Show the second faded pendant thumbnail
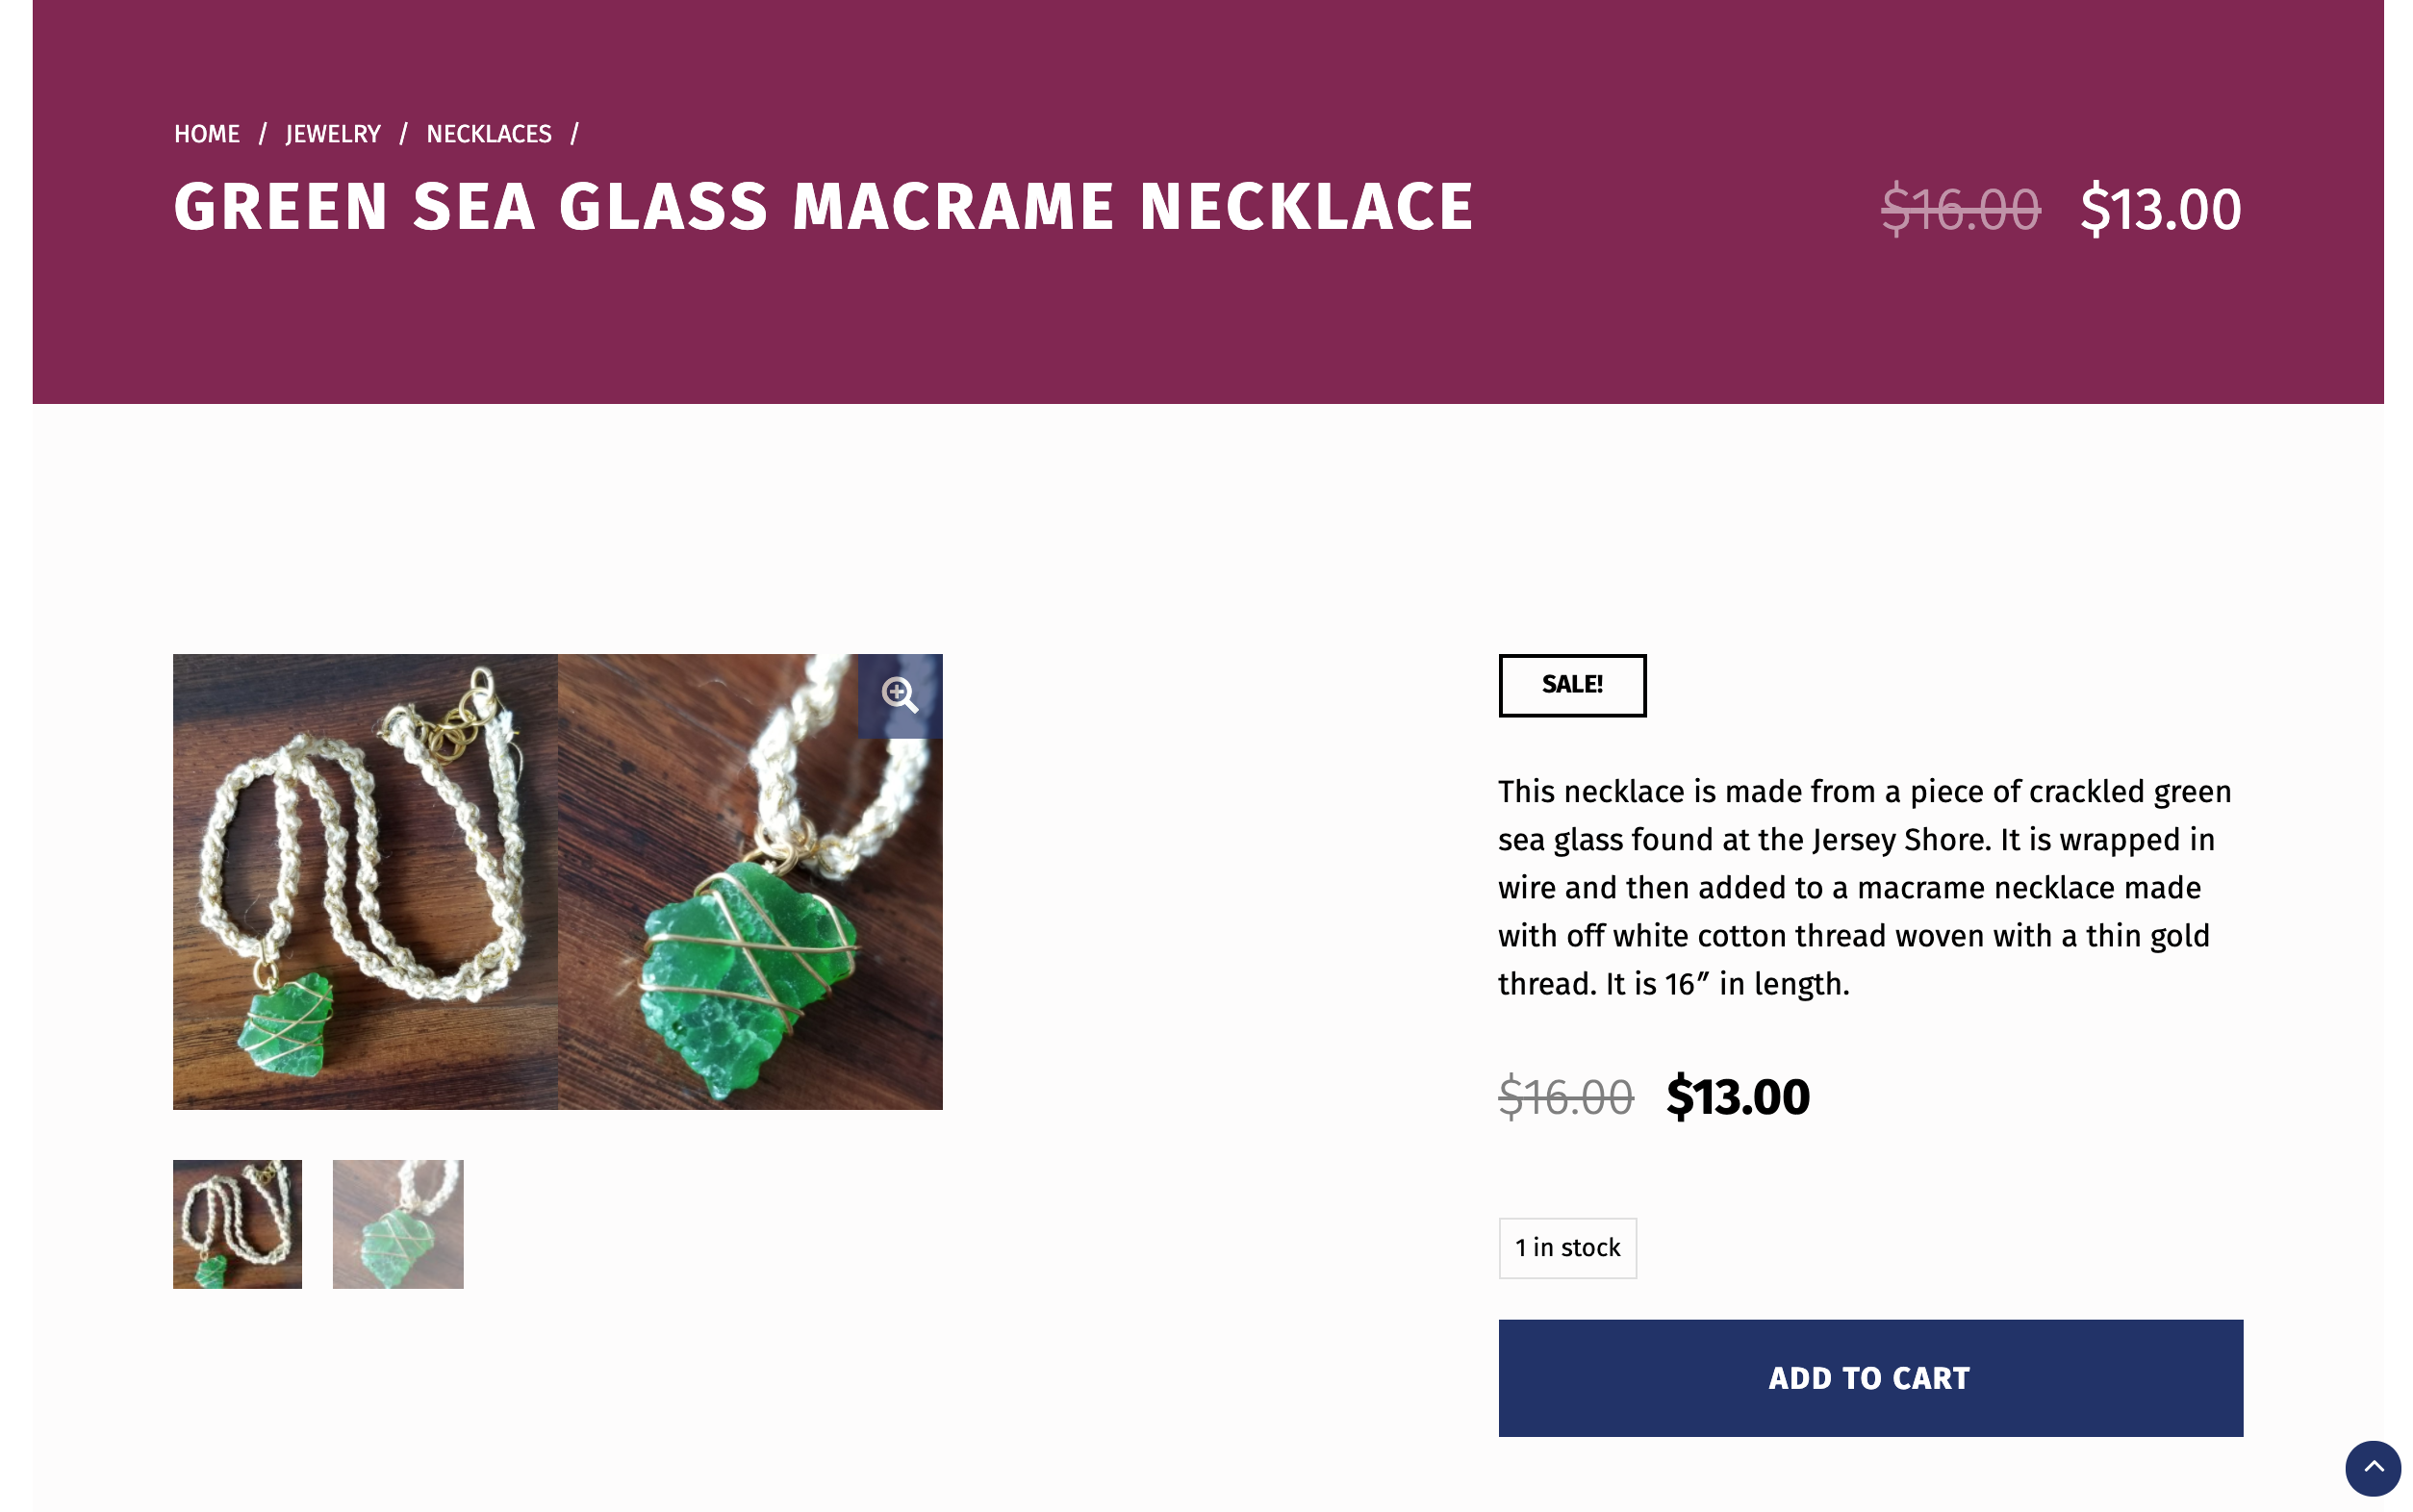The width and height of the screenshot is (2413, 1512). tap(397, 1223)
